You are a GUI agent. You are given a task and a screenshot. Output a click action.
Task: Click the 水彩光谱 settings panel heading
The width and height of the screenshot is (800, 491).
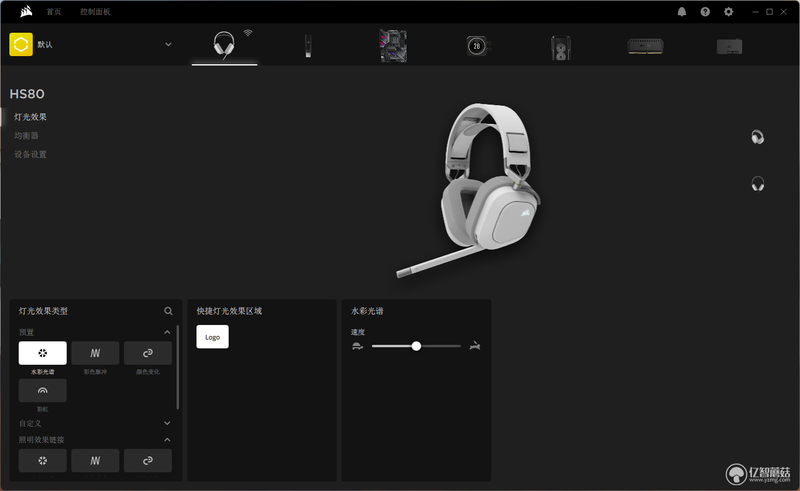tap(367, 311)
